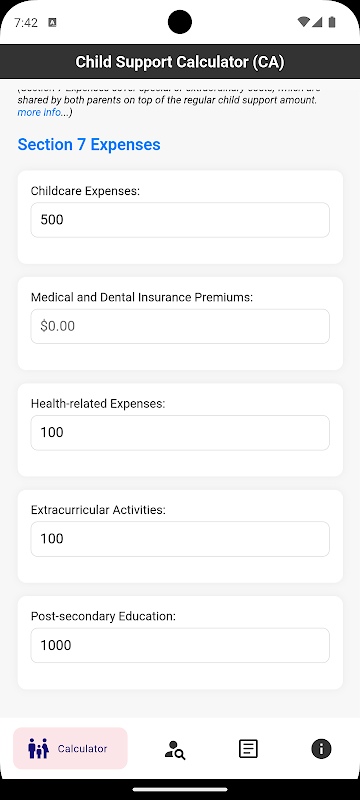Tap the clock showing 7:42
Image resolution: width=360 pixels, height=800 pixels.
coord(25,22)
